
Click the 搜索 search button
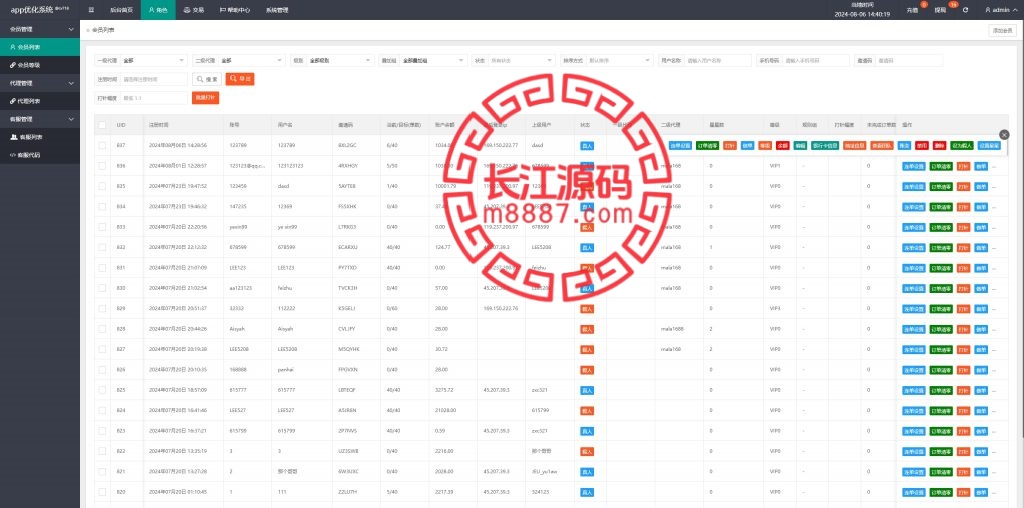pyautogui.click(x=207, y=79)
